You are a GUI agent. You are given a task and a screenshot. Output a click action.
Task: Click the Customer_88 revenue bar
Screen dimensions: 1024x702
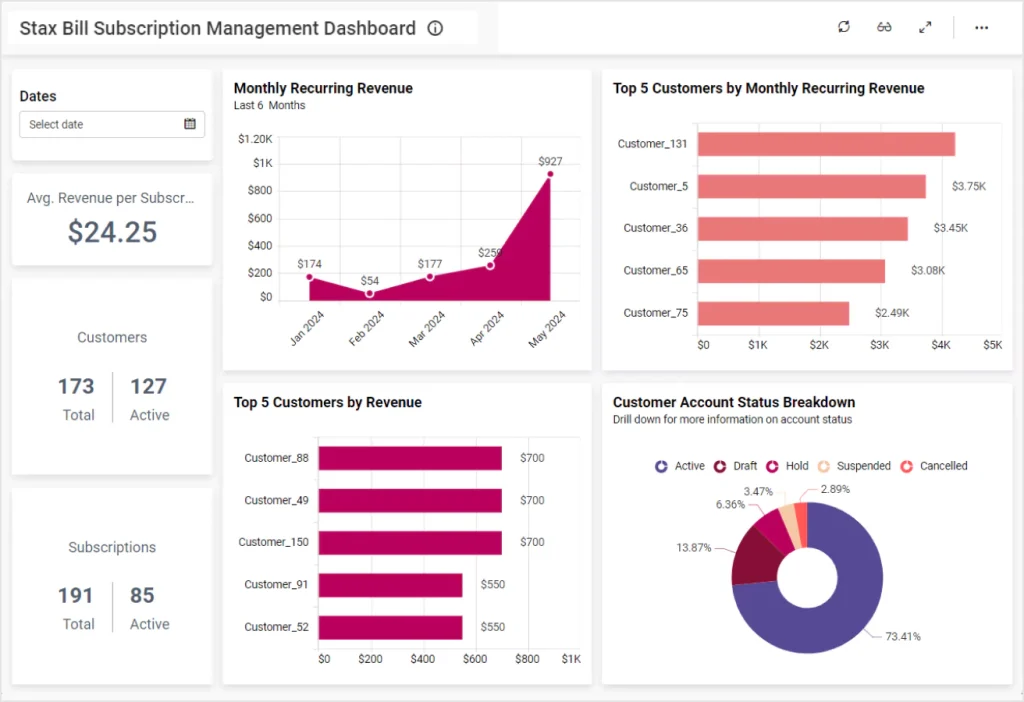pos(410,458)
